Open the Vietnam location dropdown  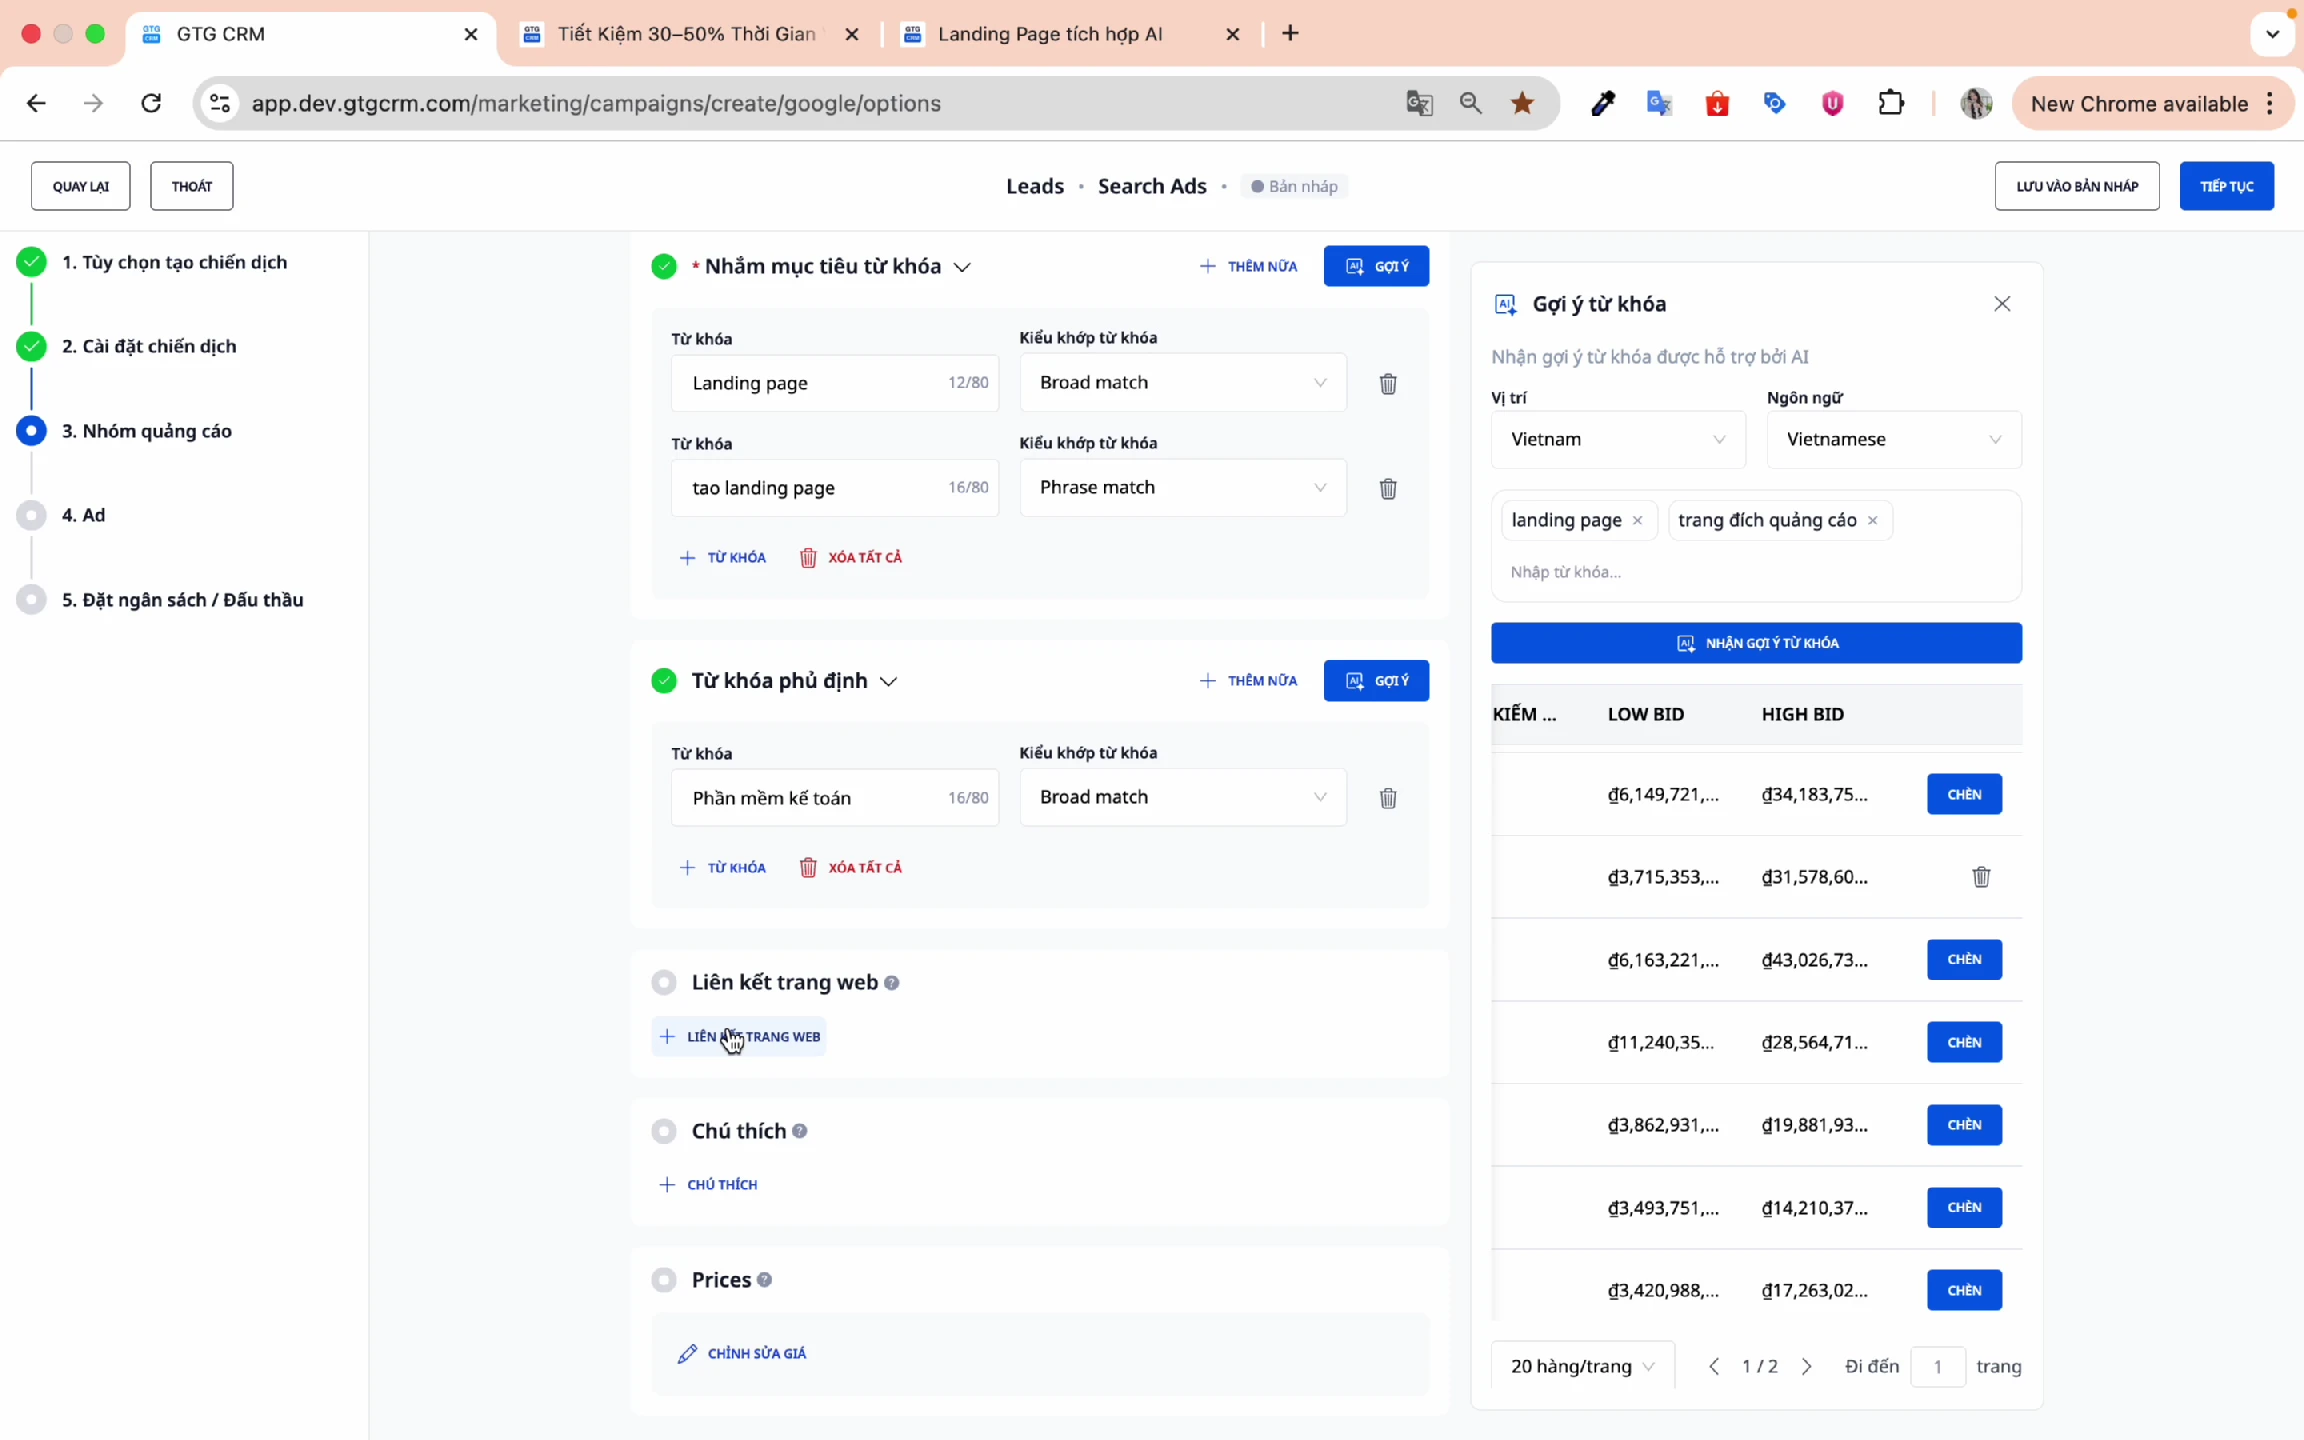[x=1617, y=440]
